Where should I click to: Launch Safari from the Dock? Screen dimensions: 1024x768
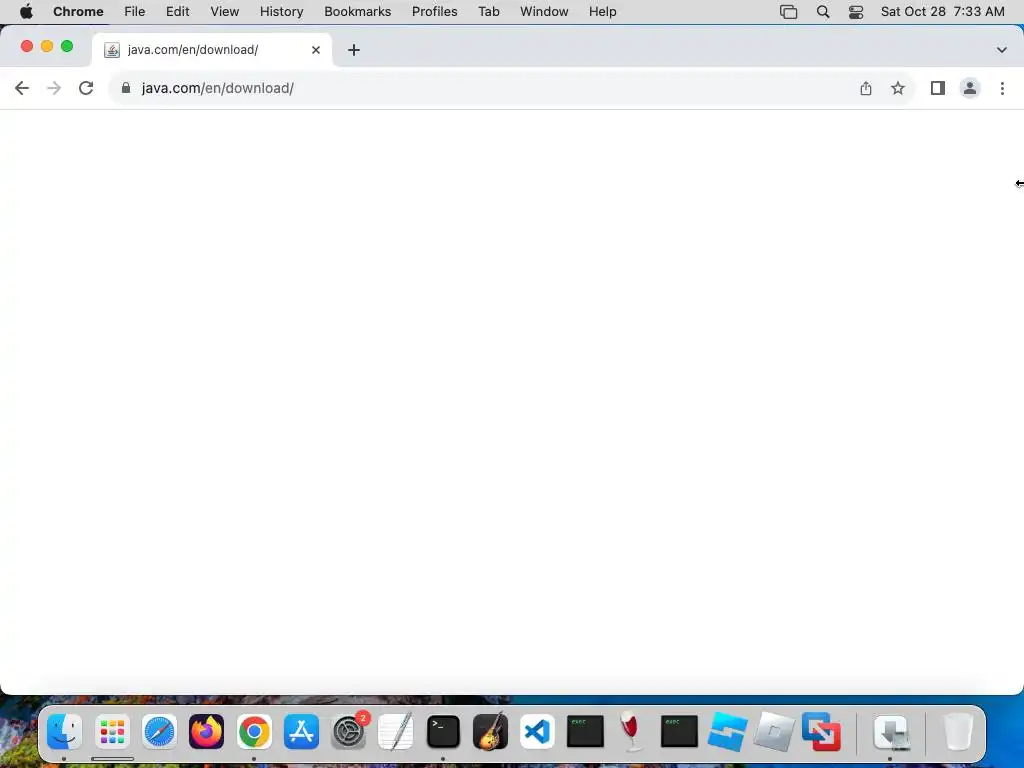click(x=159, y=731)
